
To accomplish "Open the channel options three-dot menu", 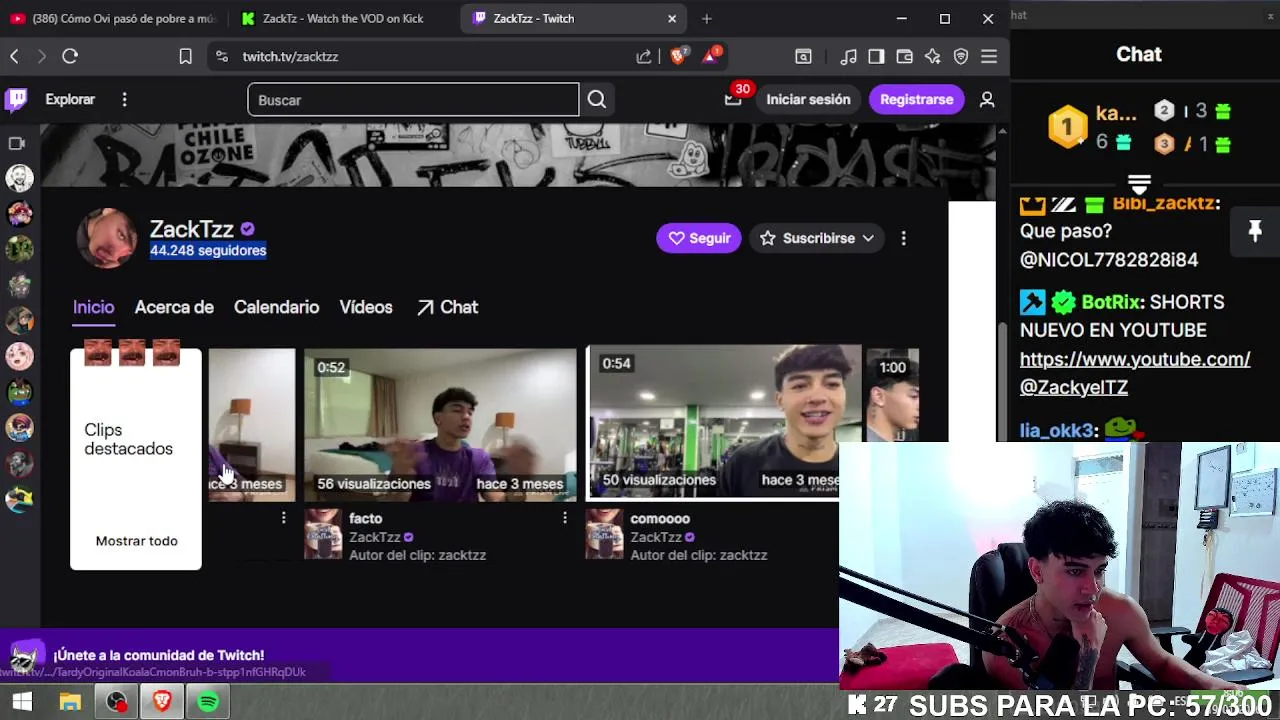I will pos(903,238).
